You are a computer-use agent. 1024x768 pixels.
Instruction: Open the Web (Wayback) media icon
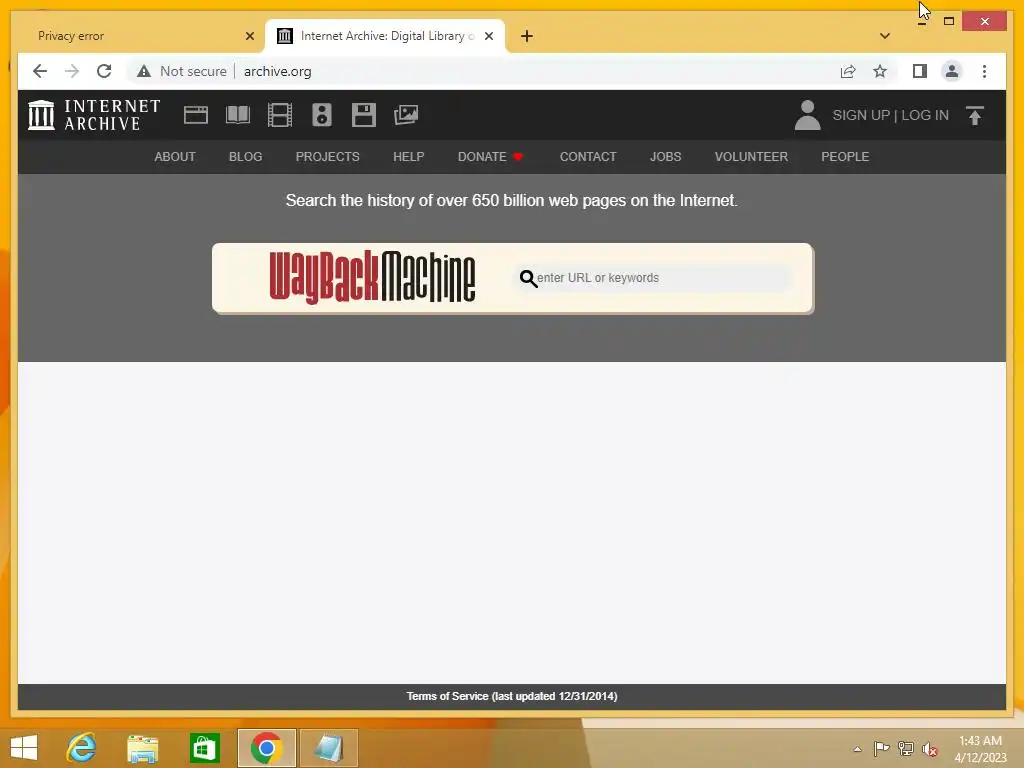point(195,115)
